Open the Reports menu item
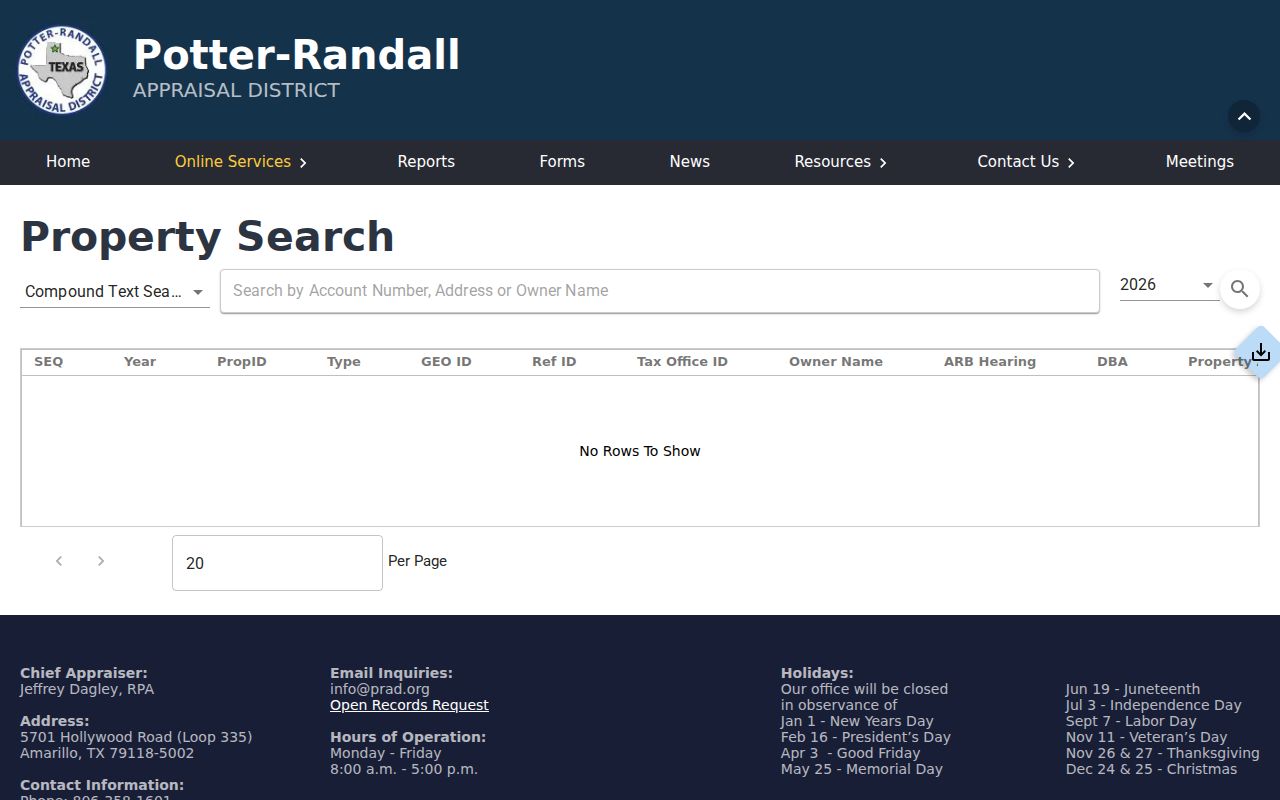Screen dimensions: 1280x800 tap(426, 162)
